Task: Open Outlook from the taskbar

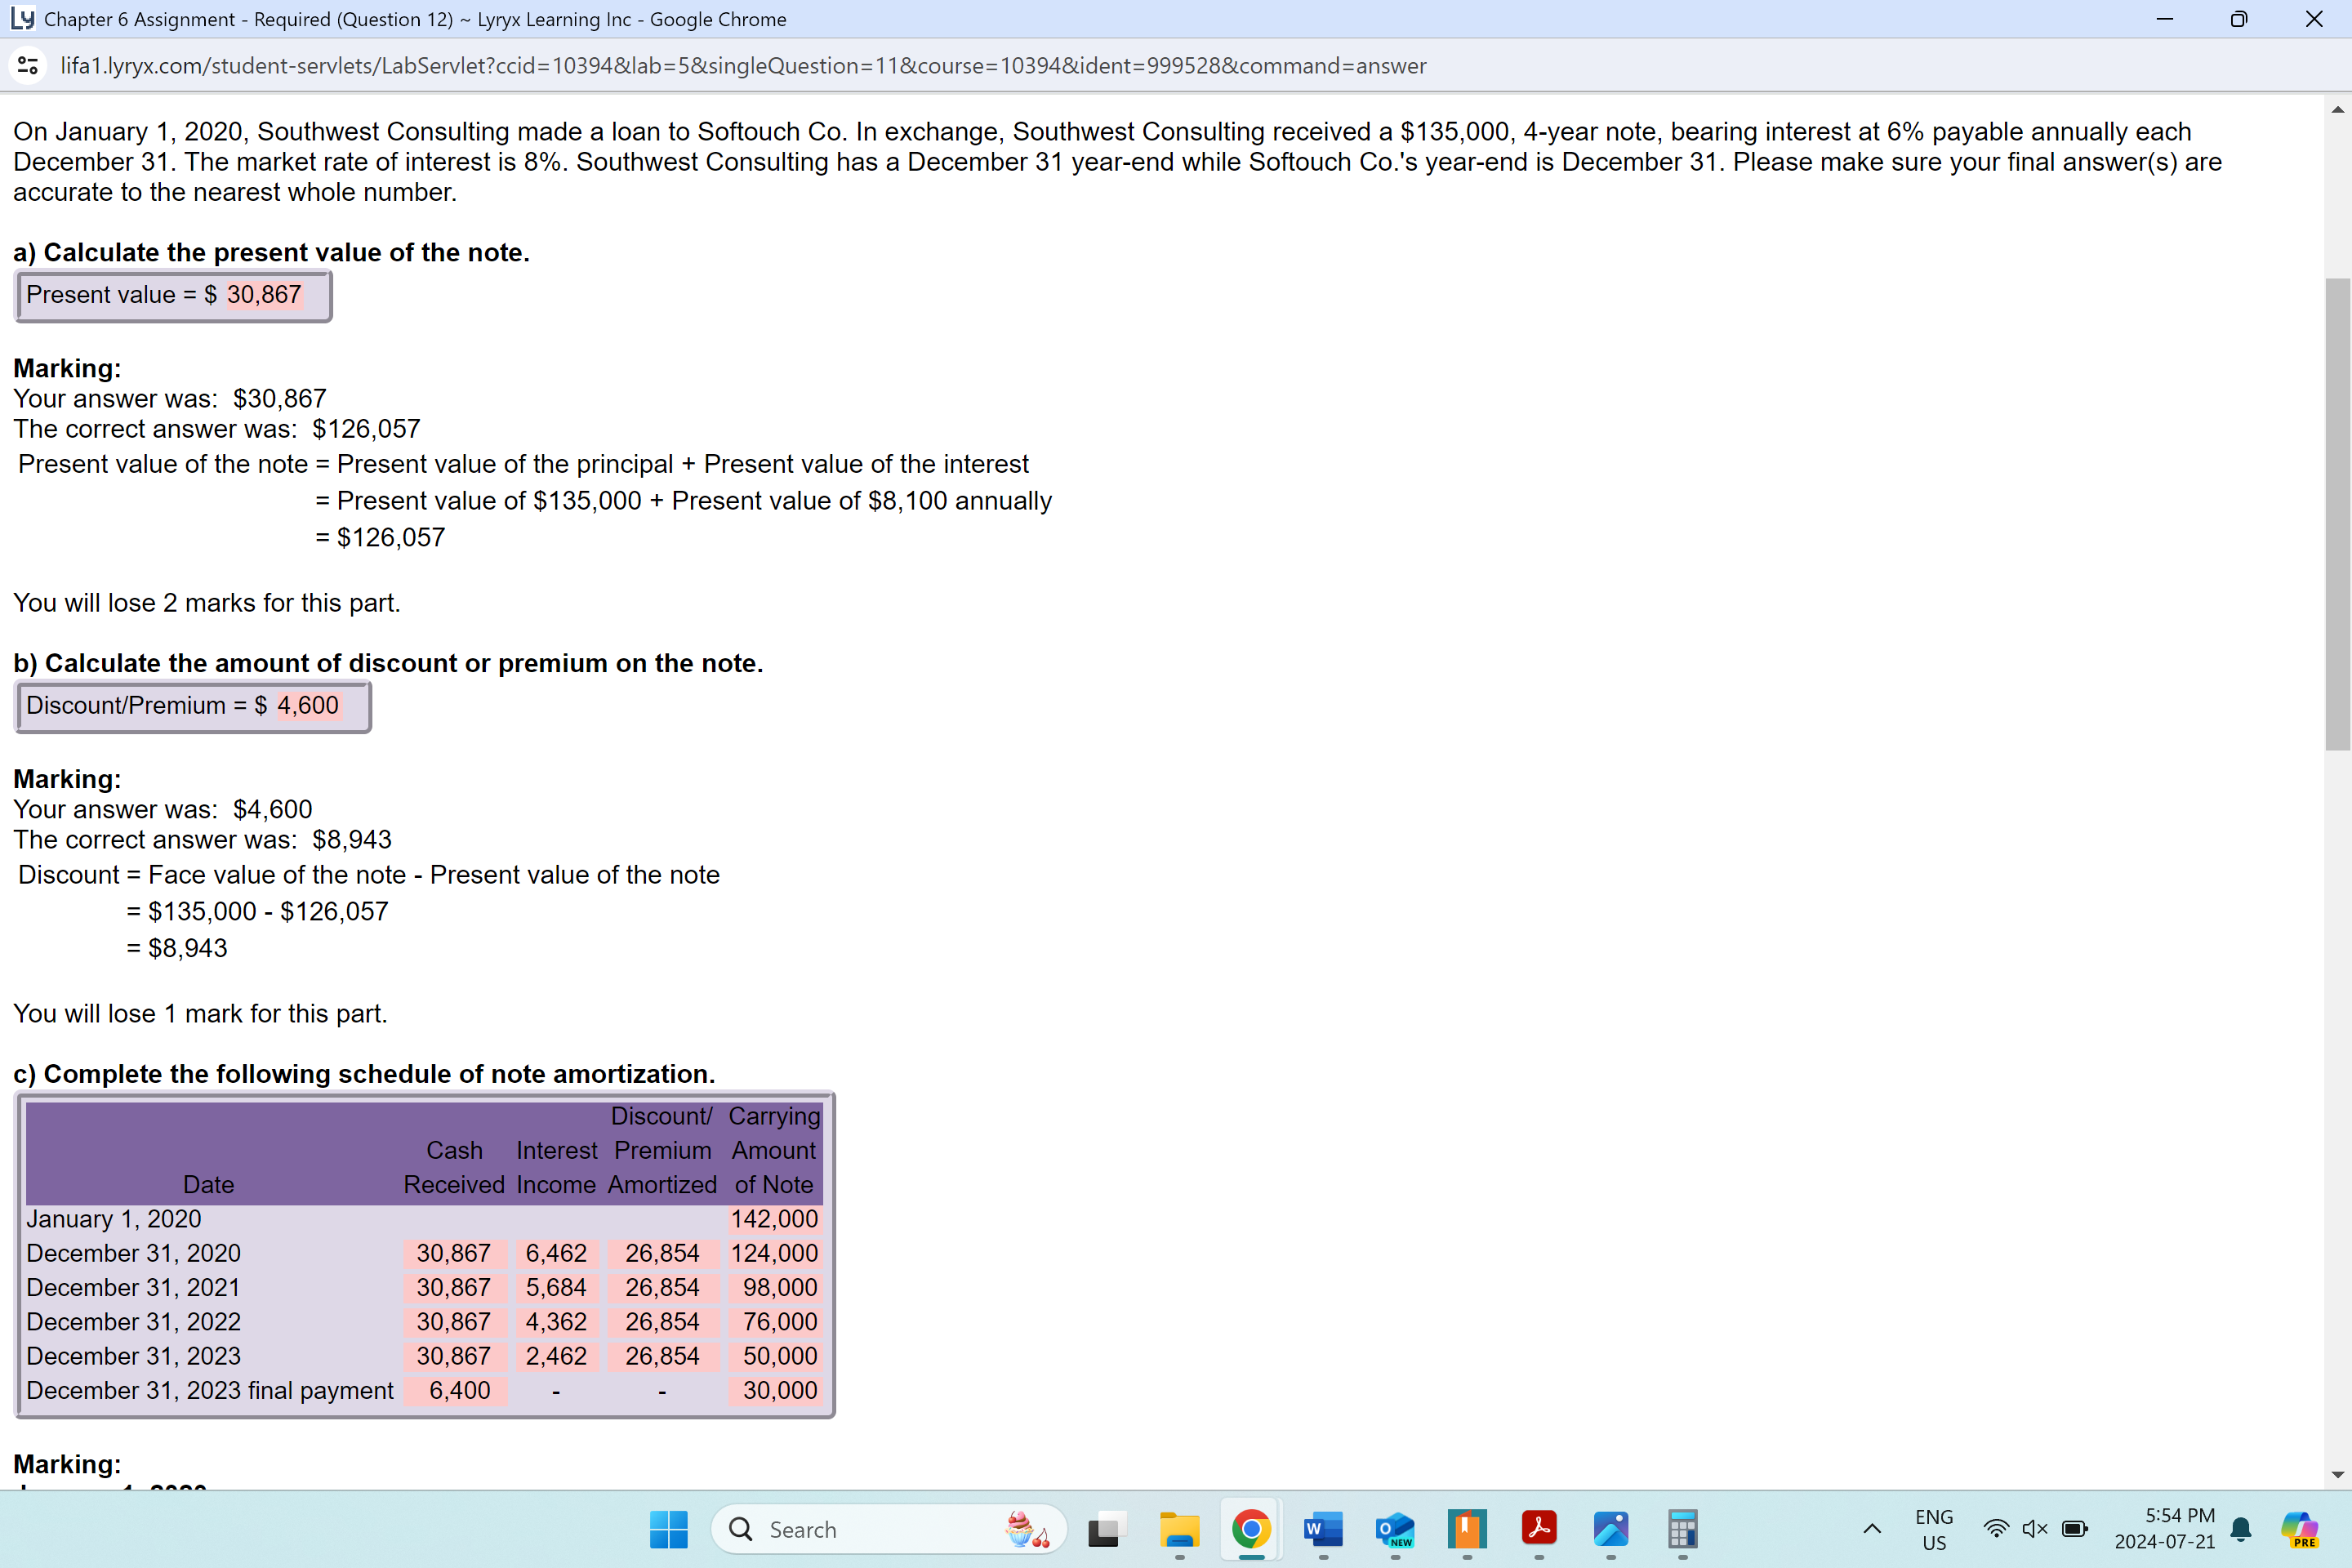Action: pyautogui.click(x=1395, y=1530)
